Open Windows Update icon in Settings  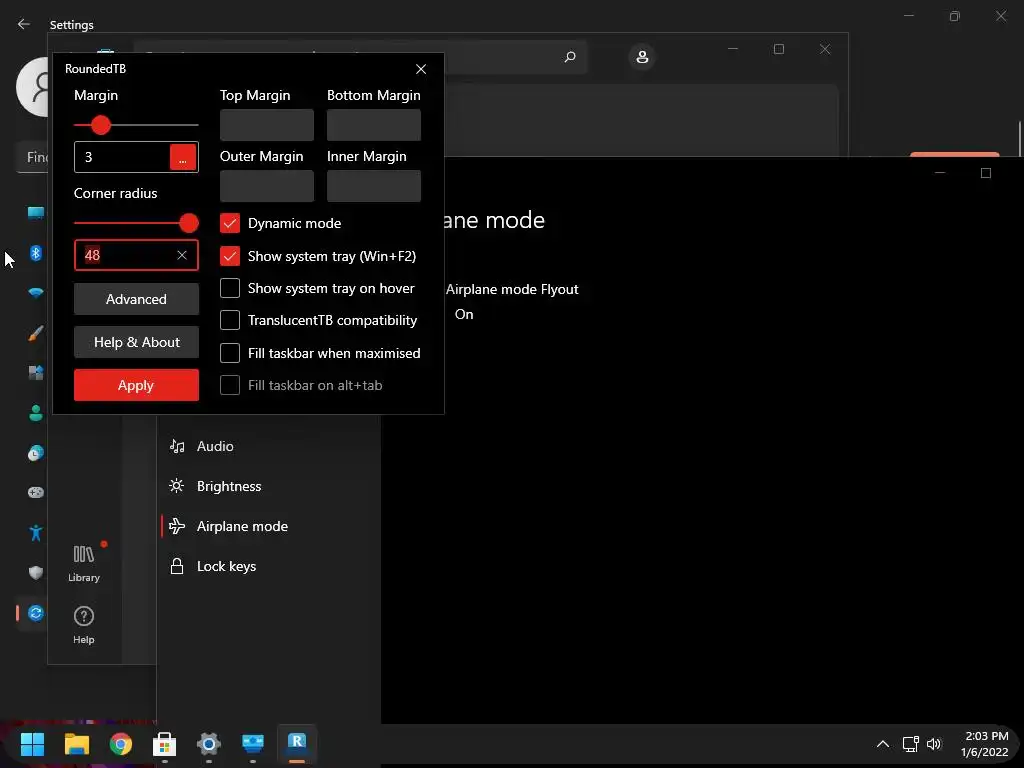pos(35,613)
